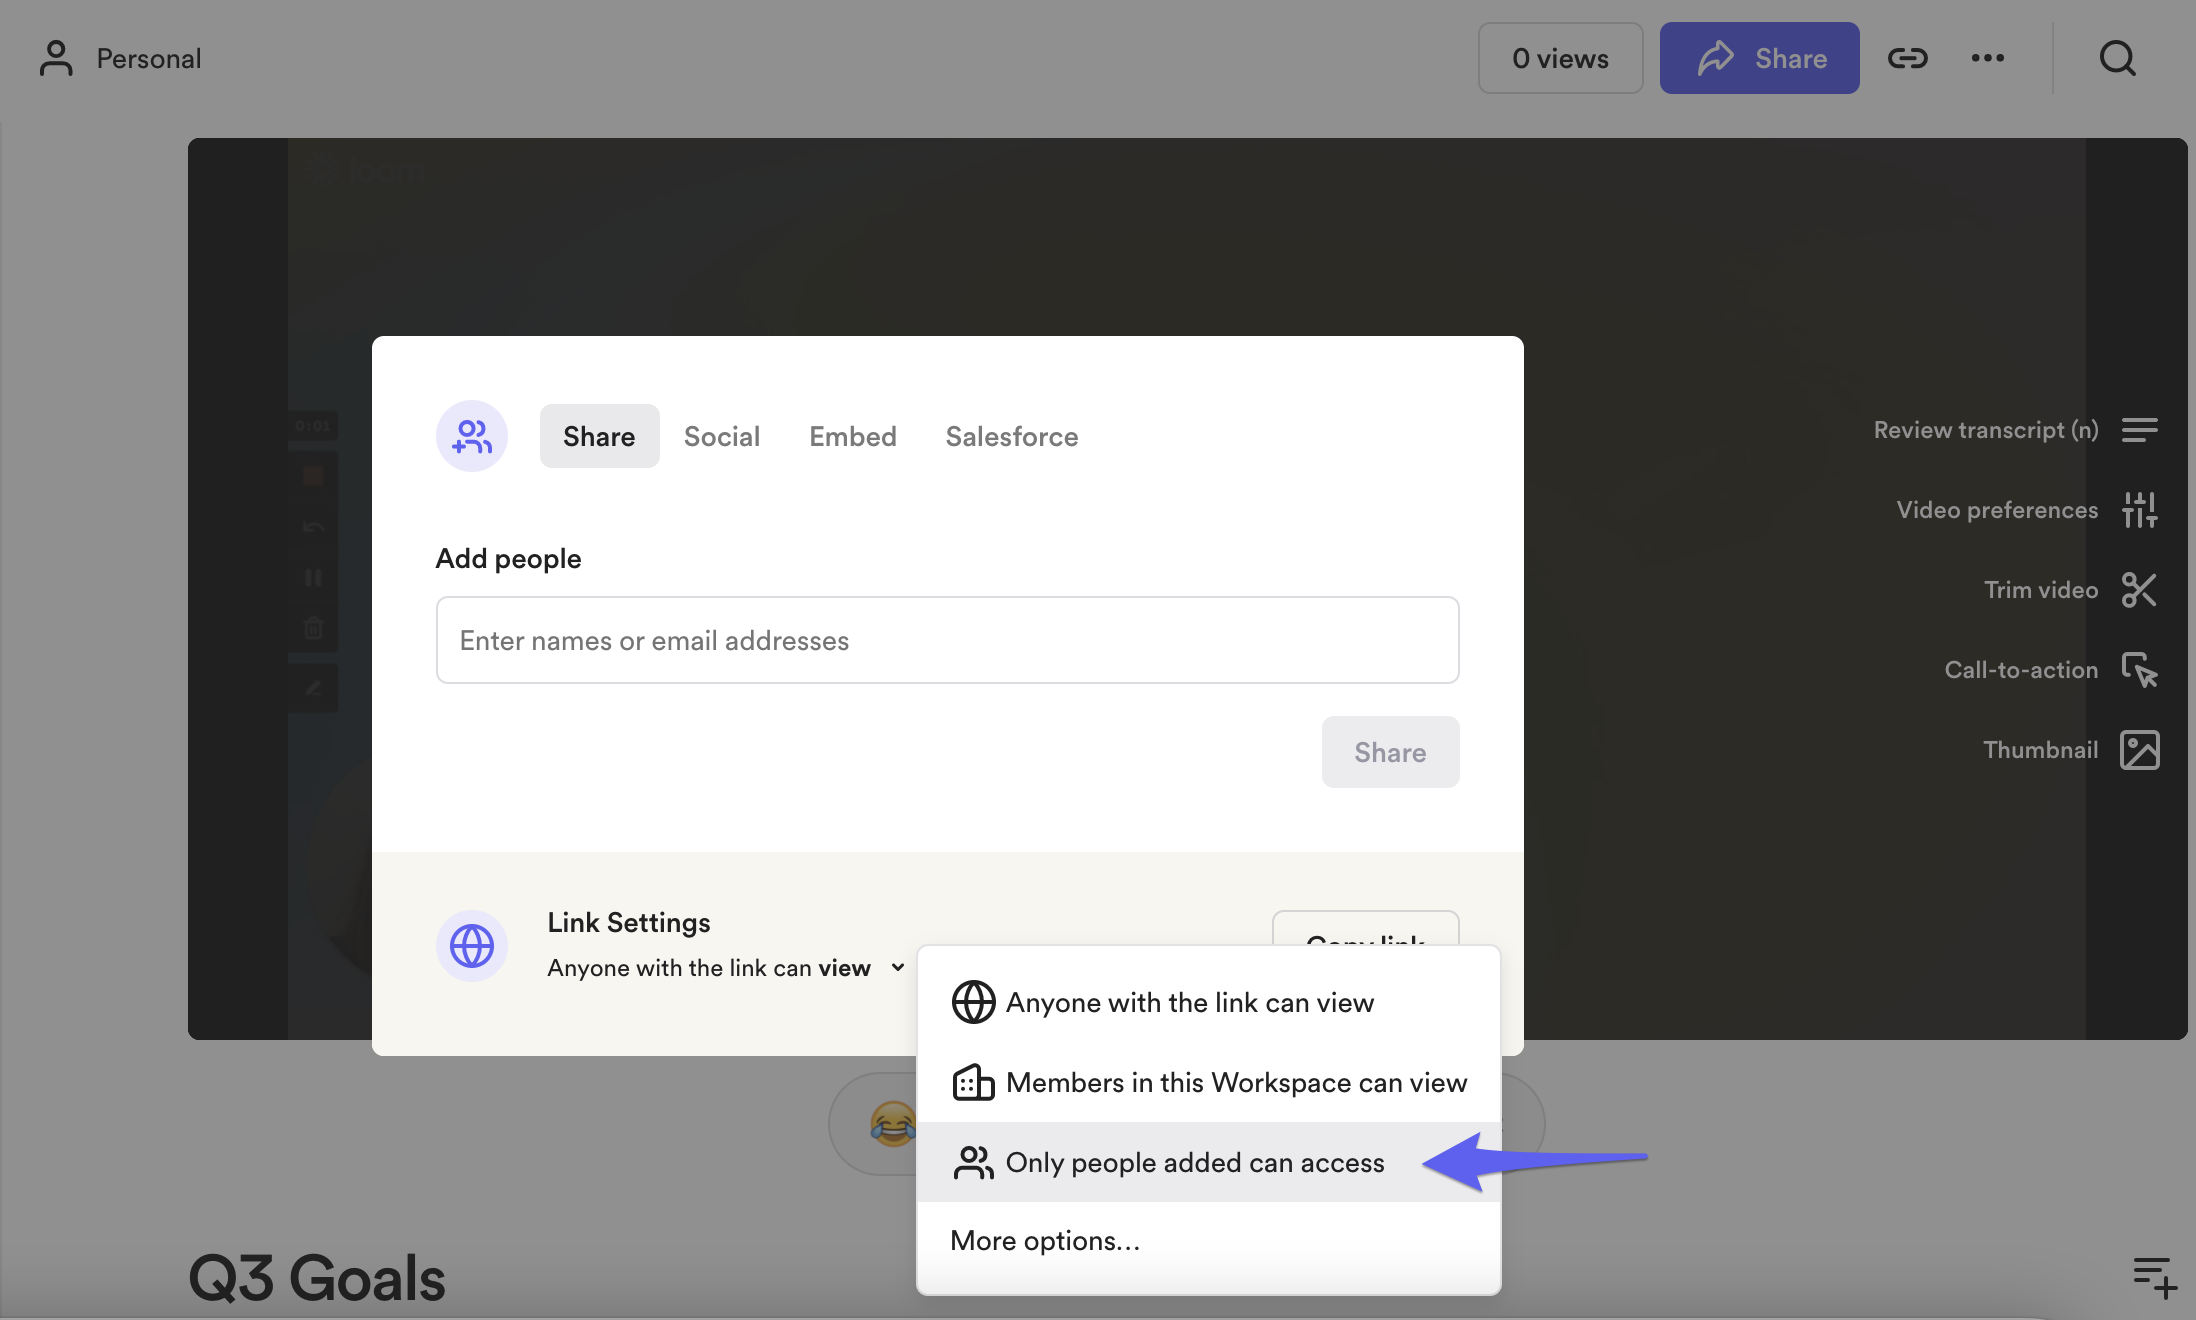Viewport: 2196px width, 1320px height.
Task: Click the search magnifier icon
Action: pos(2117,58)
